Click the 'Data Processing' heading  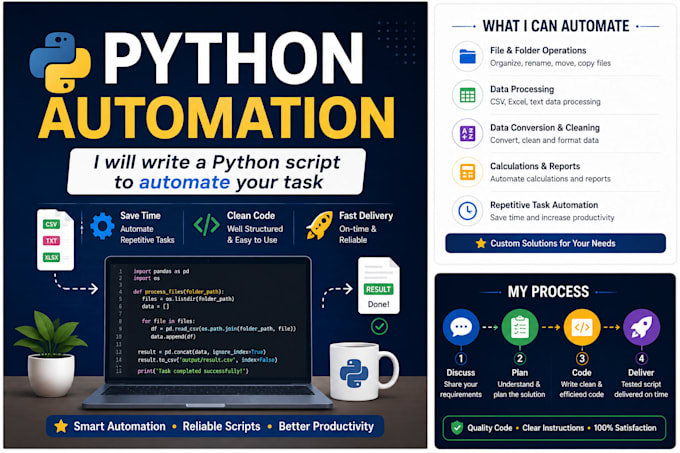coord(522,89)
